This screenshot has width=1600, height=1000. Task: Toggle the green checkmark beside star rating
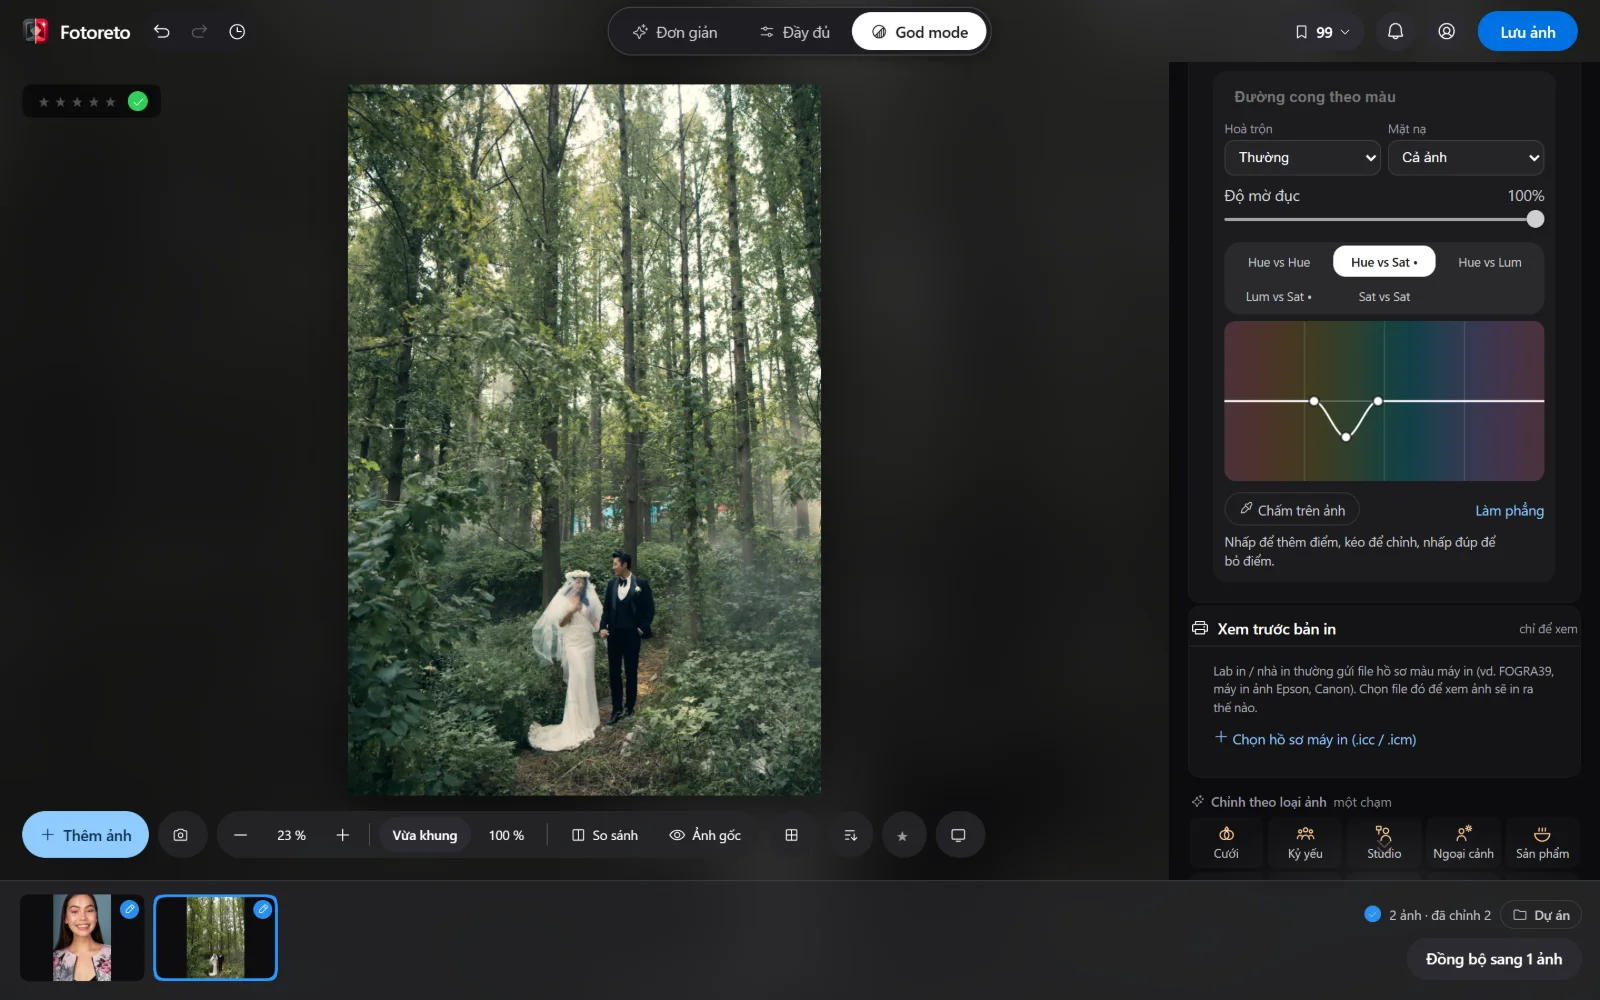click(138, 101)
